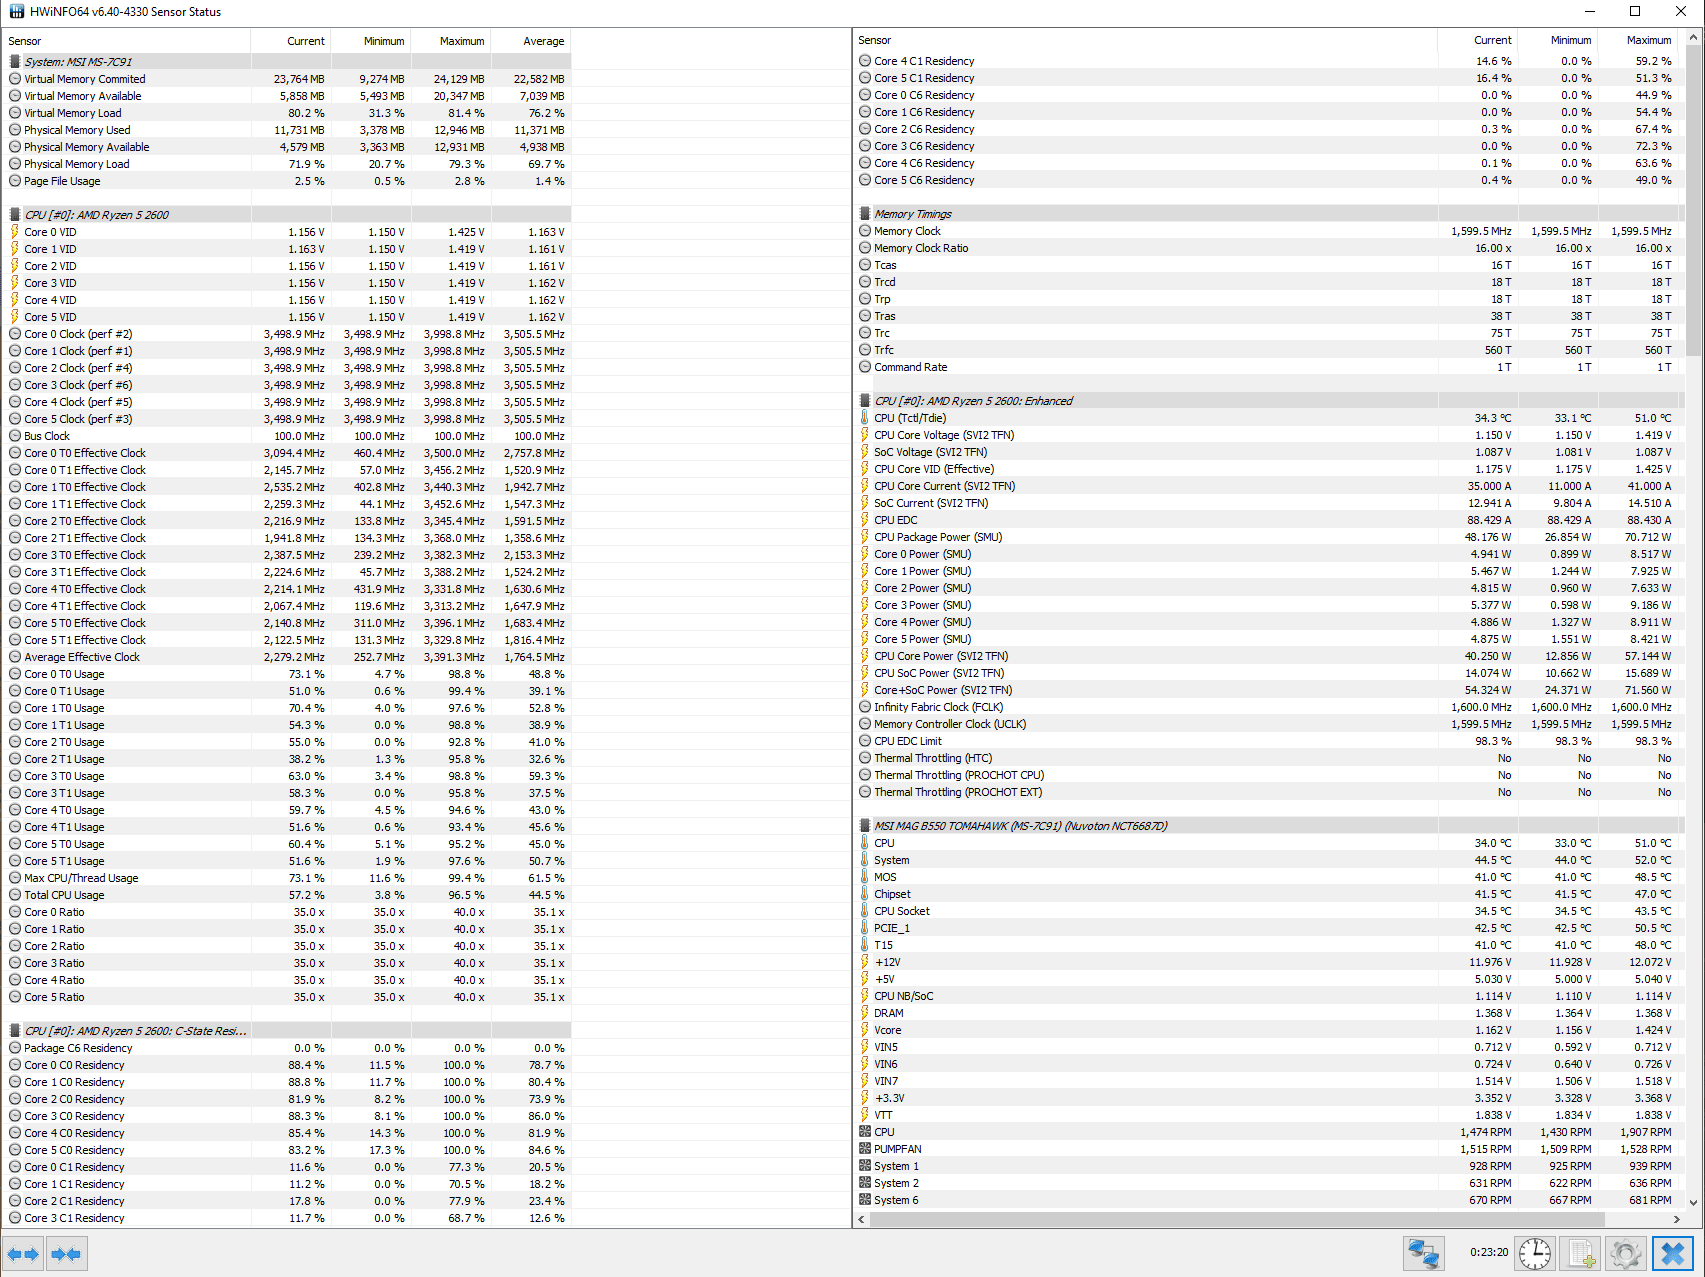
Task: Click the Maximum column header in right pane
Action: (x=1637, y=40)
